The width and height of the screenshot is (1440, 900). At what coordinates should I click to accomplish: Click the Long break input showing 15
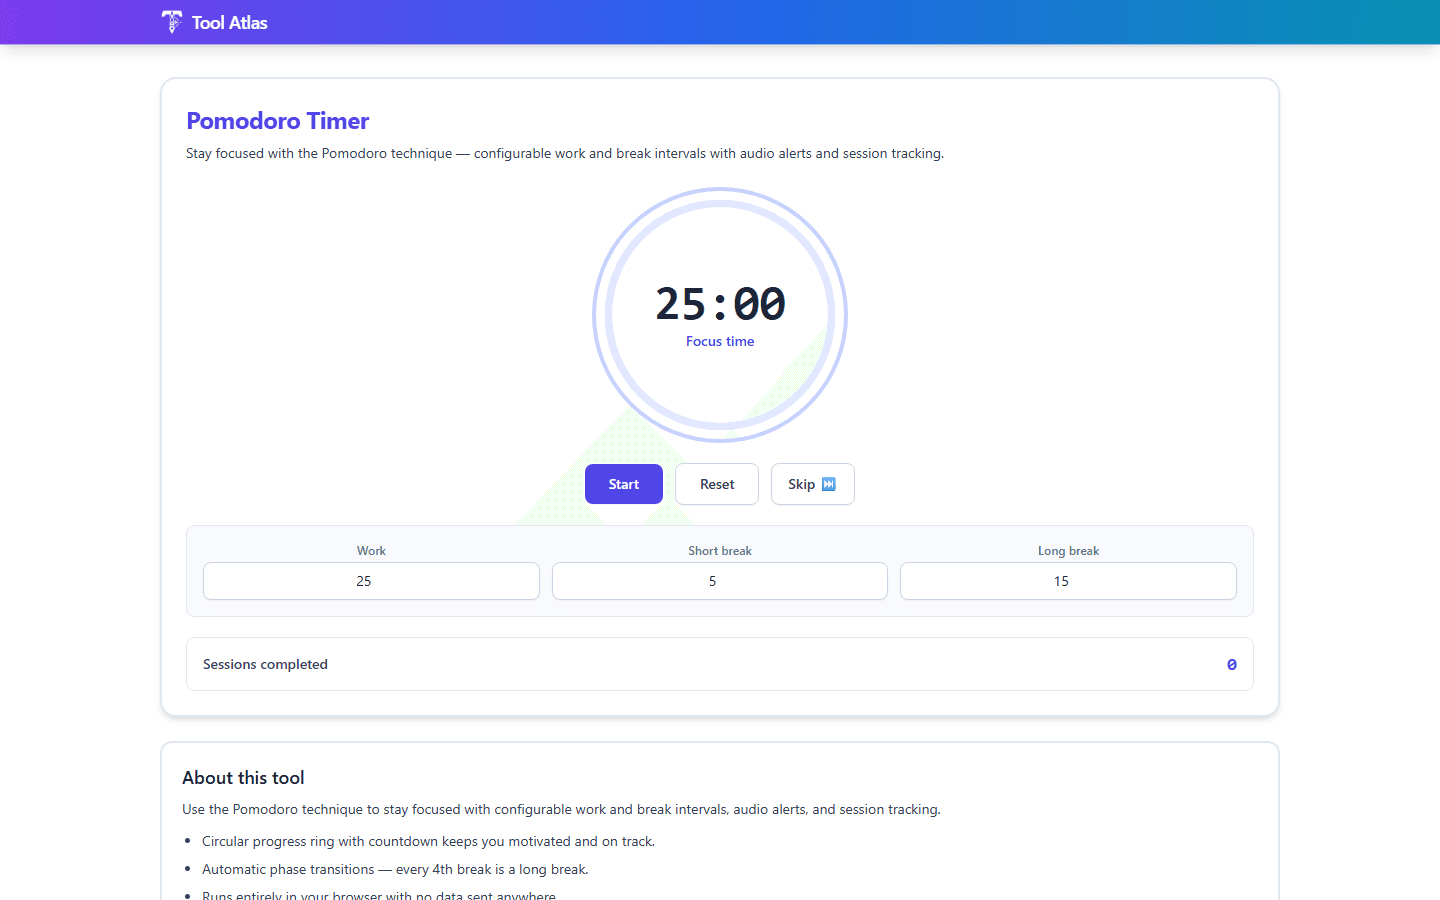pos(1067,581)
